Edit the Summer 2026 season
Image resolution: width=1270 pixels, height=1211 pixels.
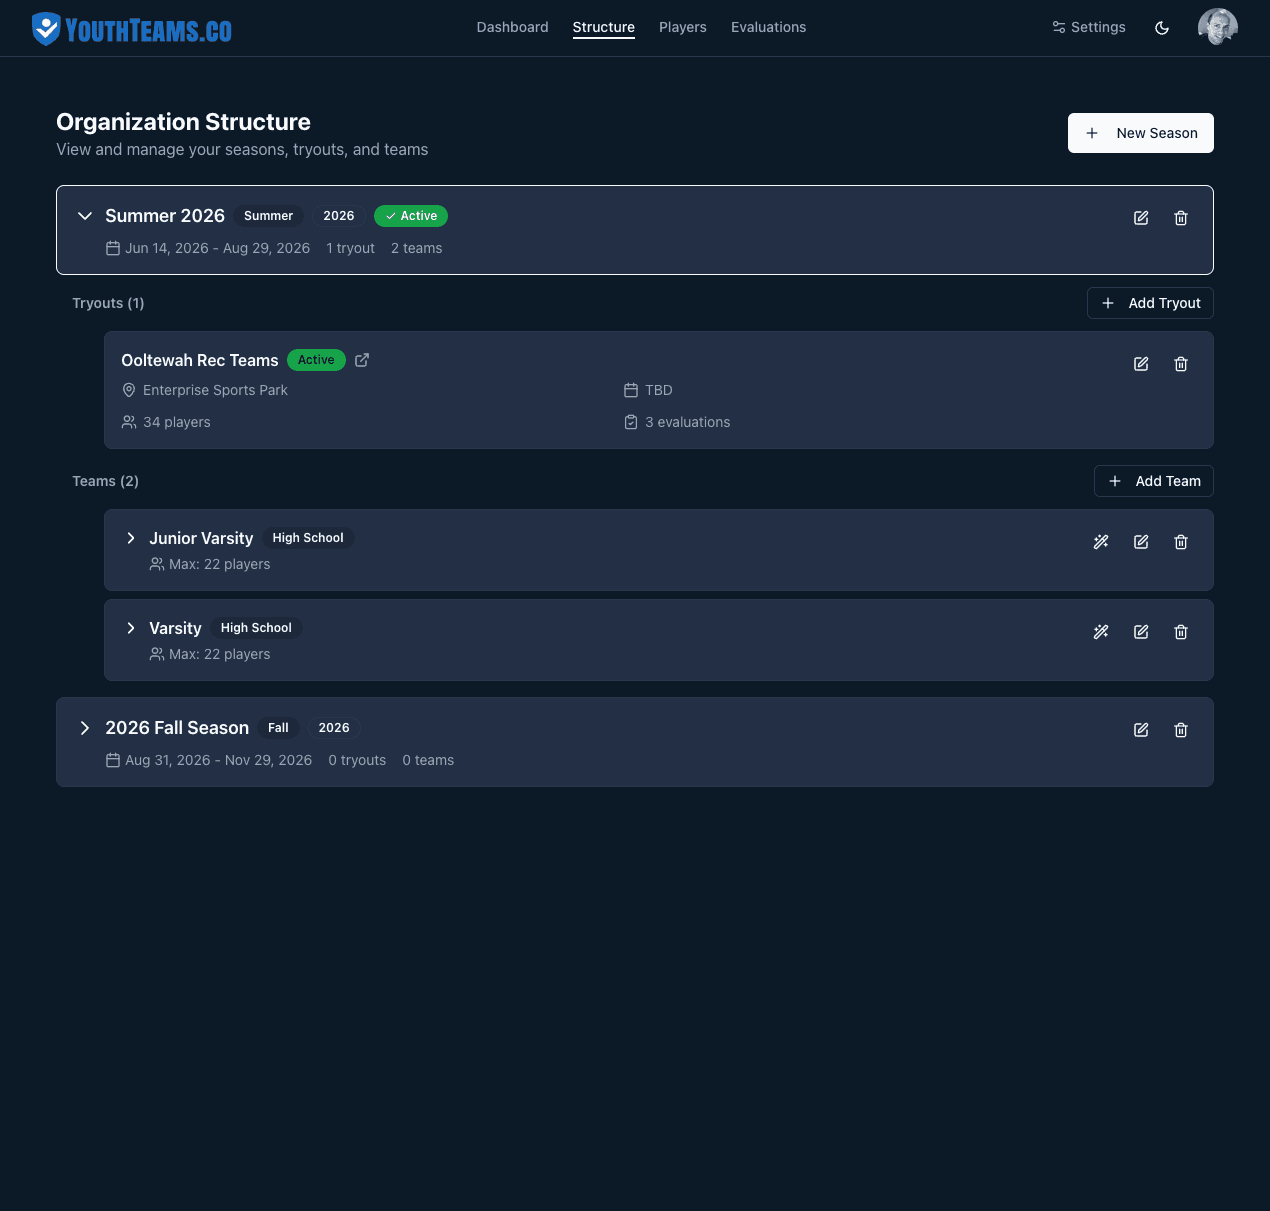1141,218
